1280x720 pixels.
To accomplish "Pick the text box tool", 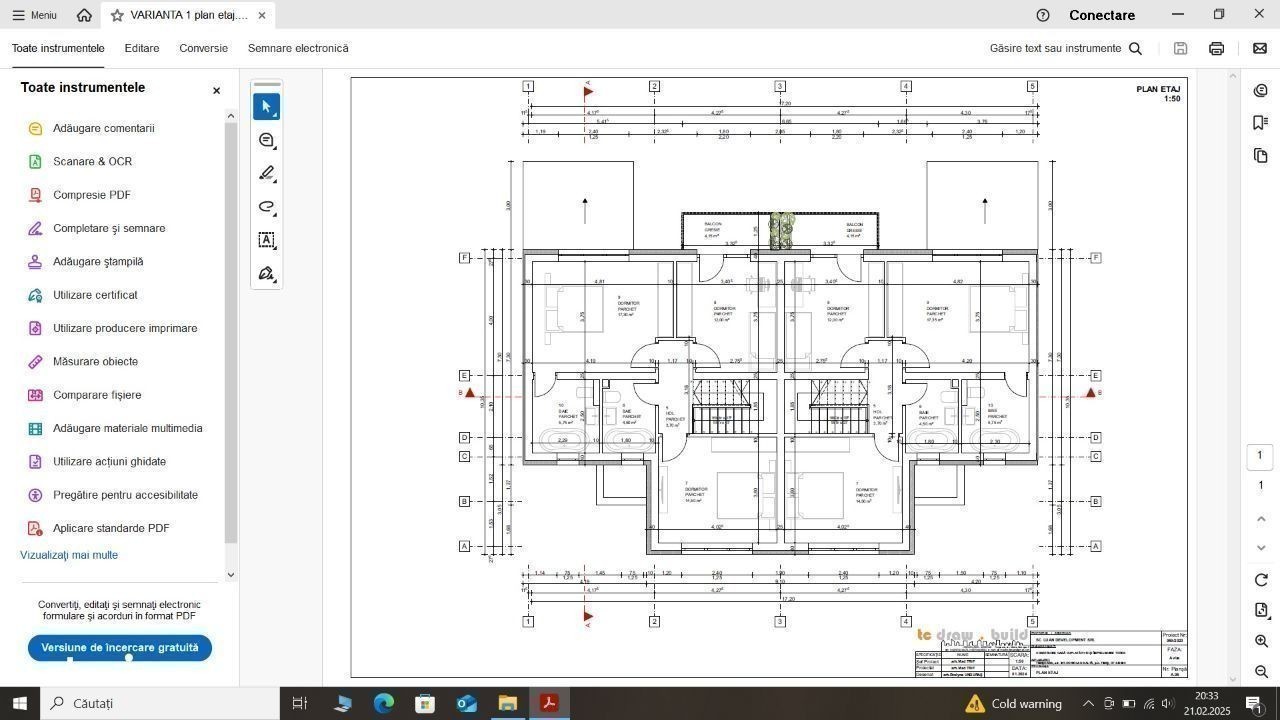I will pos(266,240).
